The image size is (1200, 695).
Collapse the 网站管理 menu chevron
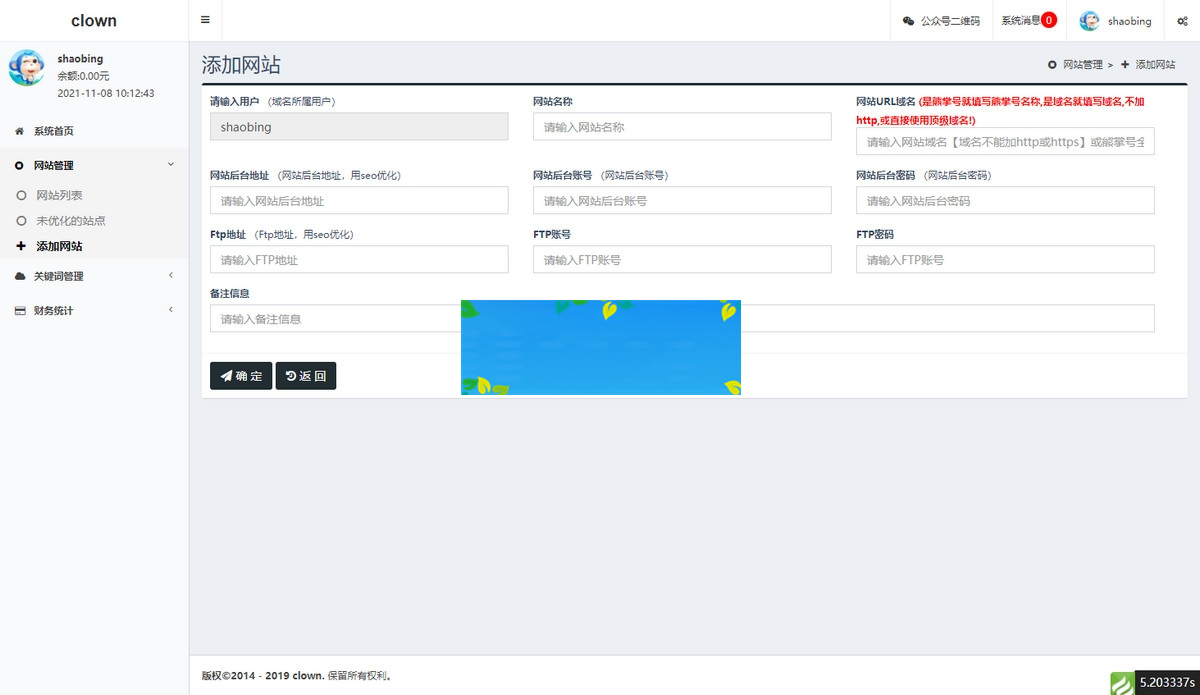click(170, 165)
